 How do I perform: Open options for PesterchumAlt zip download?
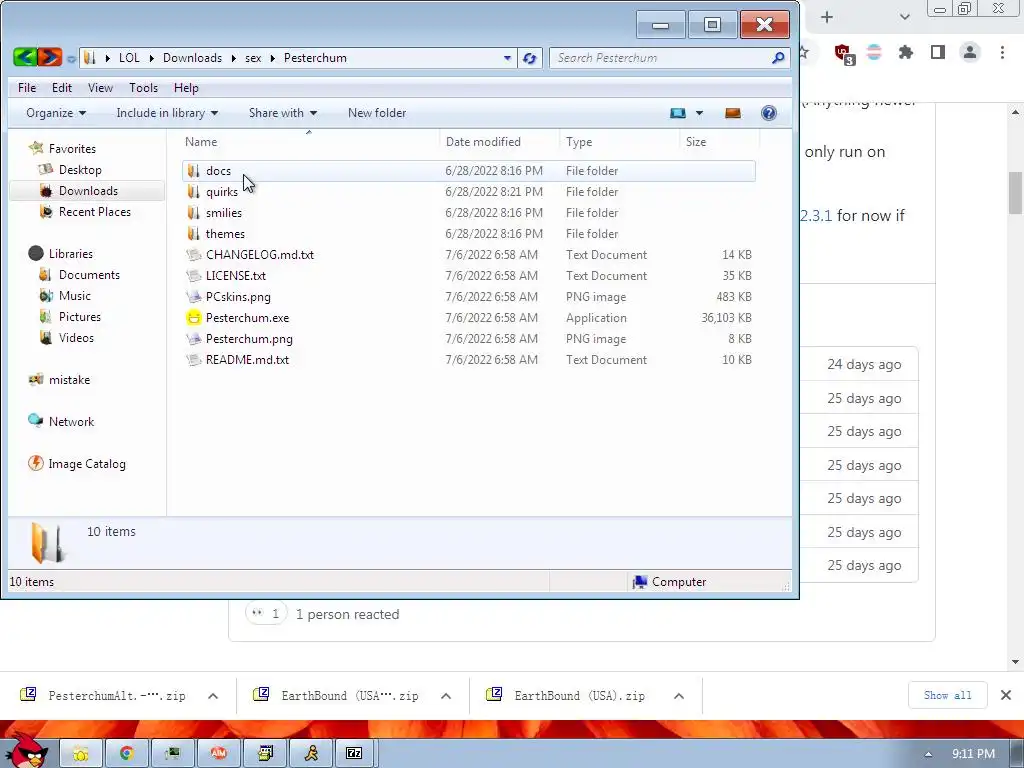tap(213, 696)
